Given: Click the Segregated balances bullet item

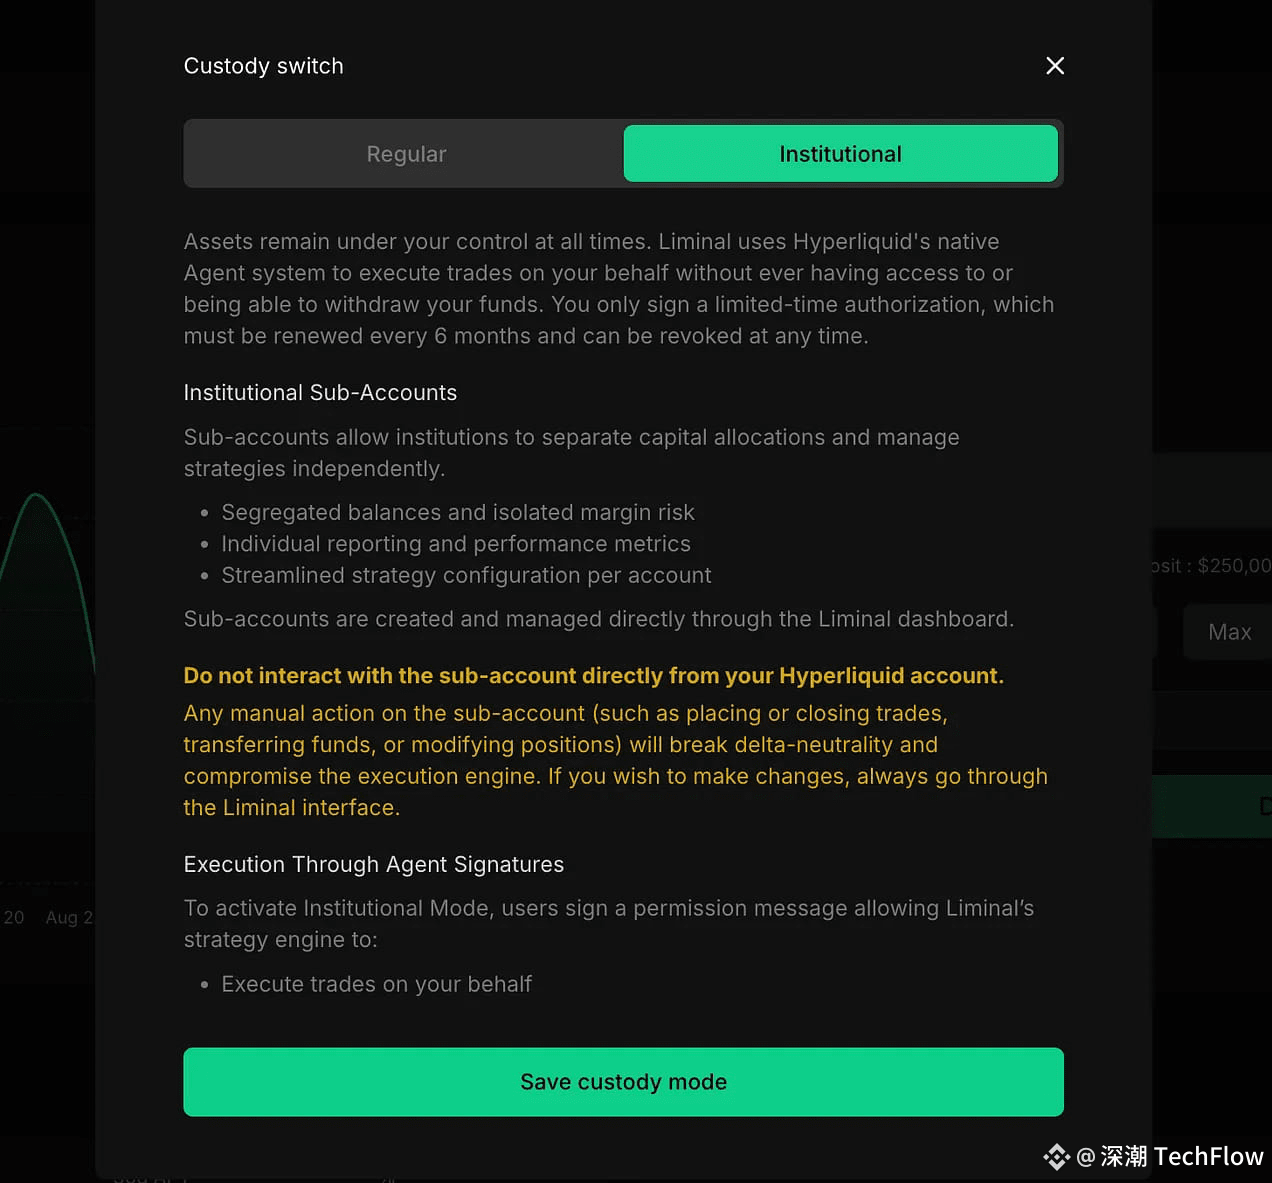Looking at the screenshot, I should (458, 513).
